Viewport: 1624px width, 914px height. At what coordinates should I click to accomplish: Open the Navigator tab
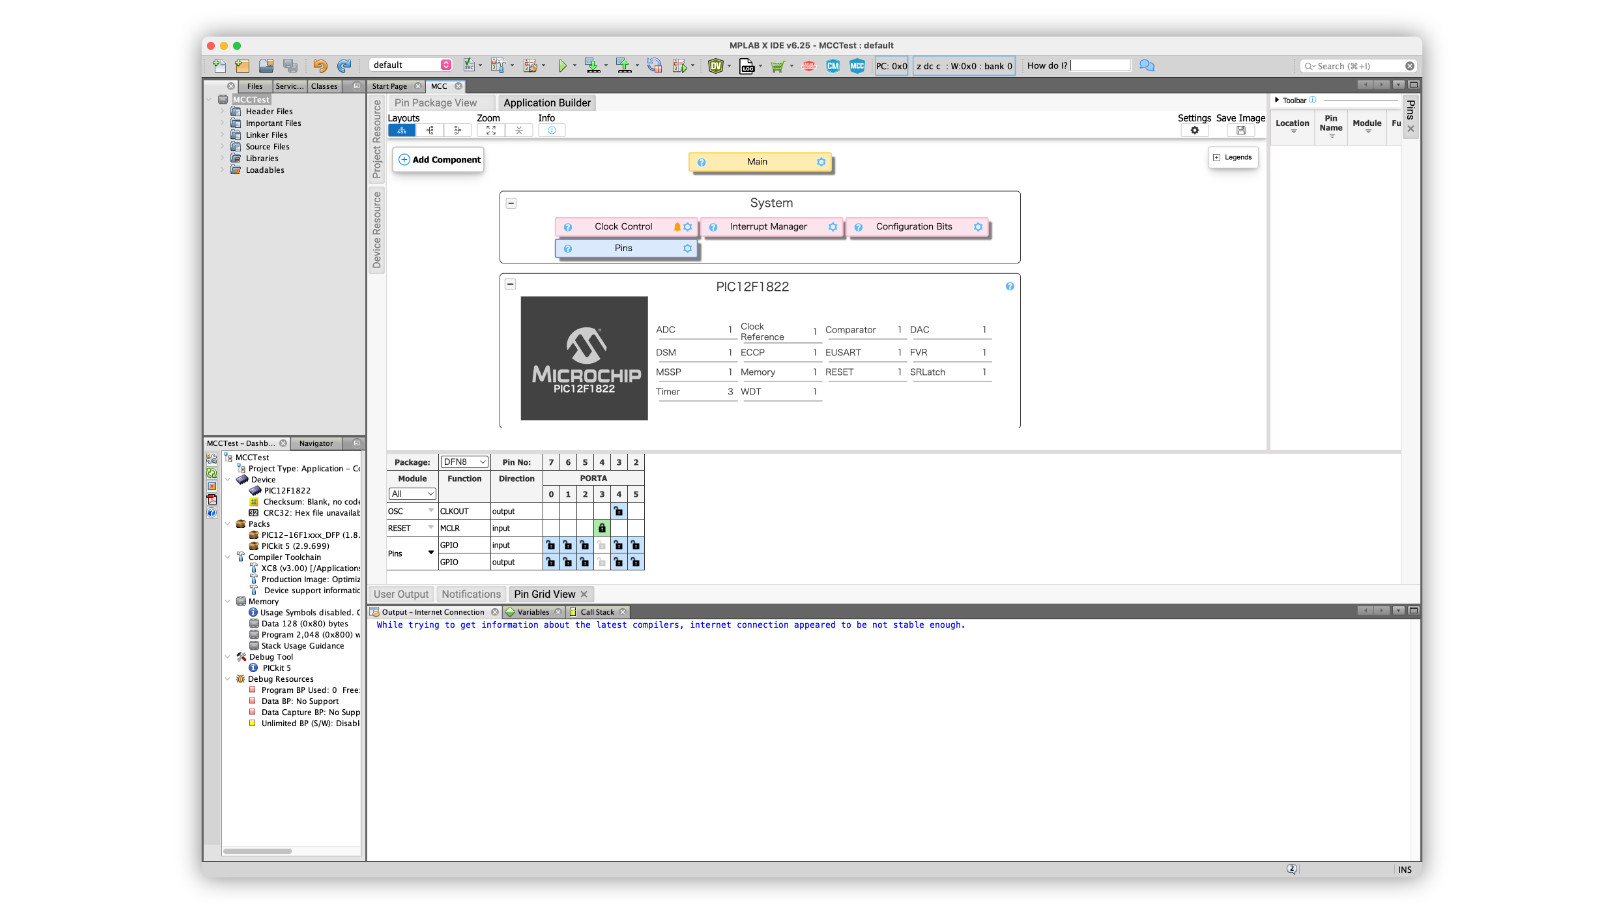point(316,443)
